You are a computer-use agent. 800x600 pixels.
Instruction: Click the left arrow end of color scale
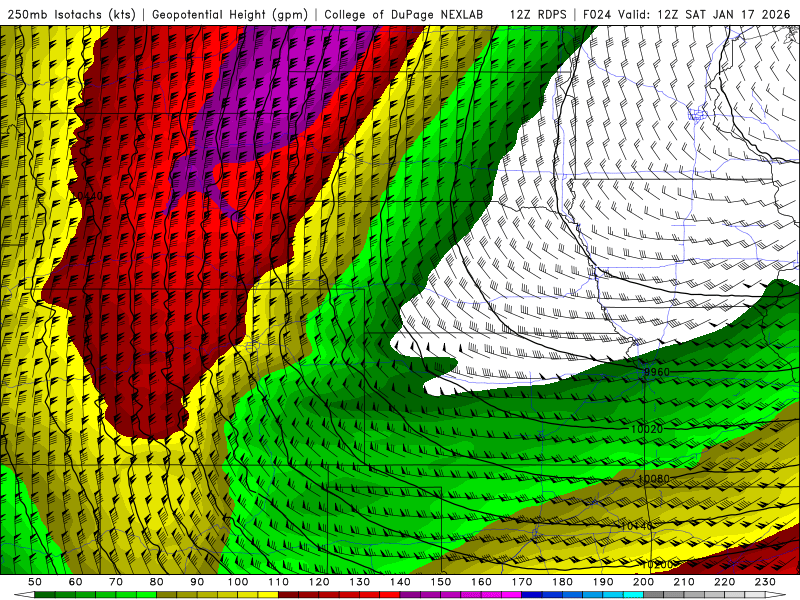[x=24, y=594]
